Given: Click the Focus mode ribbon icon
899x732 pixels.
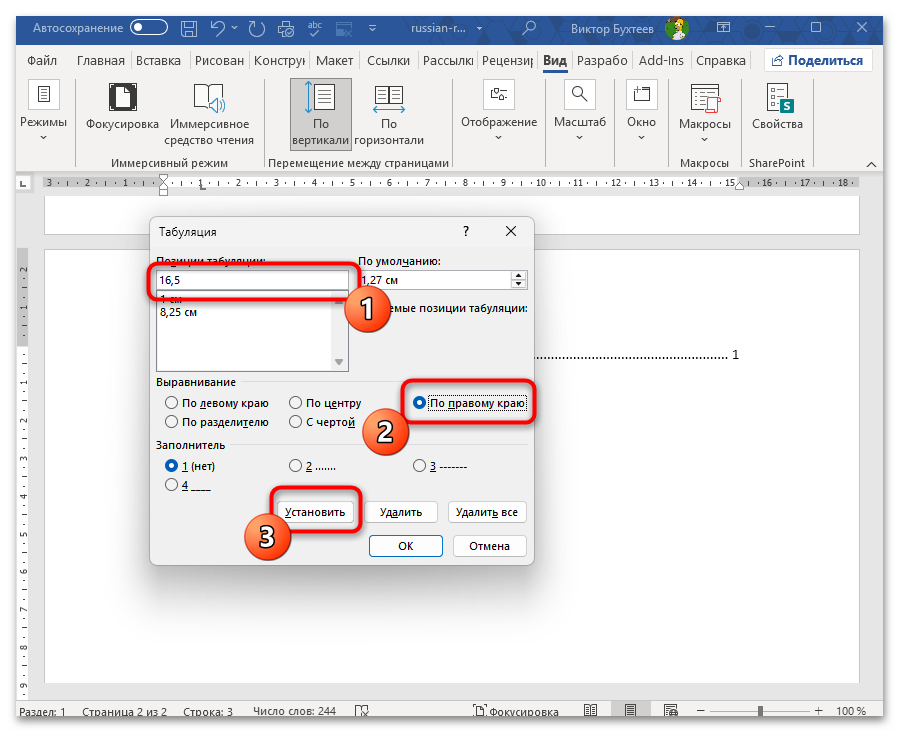Looking at the screenshot, I should (122, 97).
